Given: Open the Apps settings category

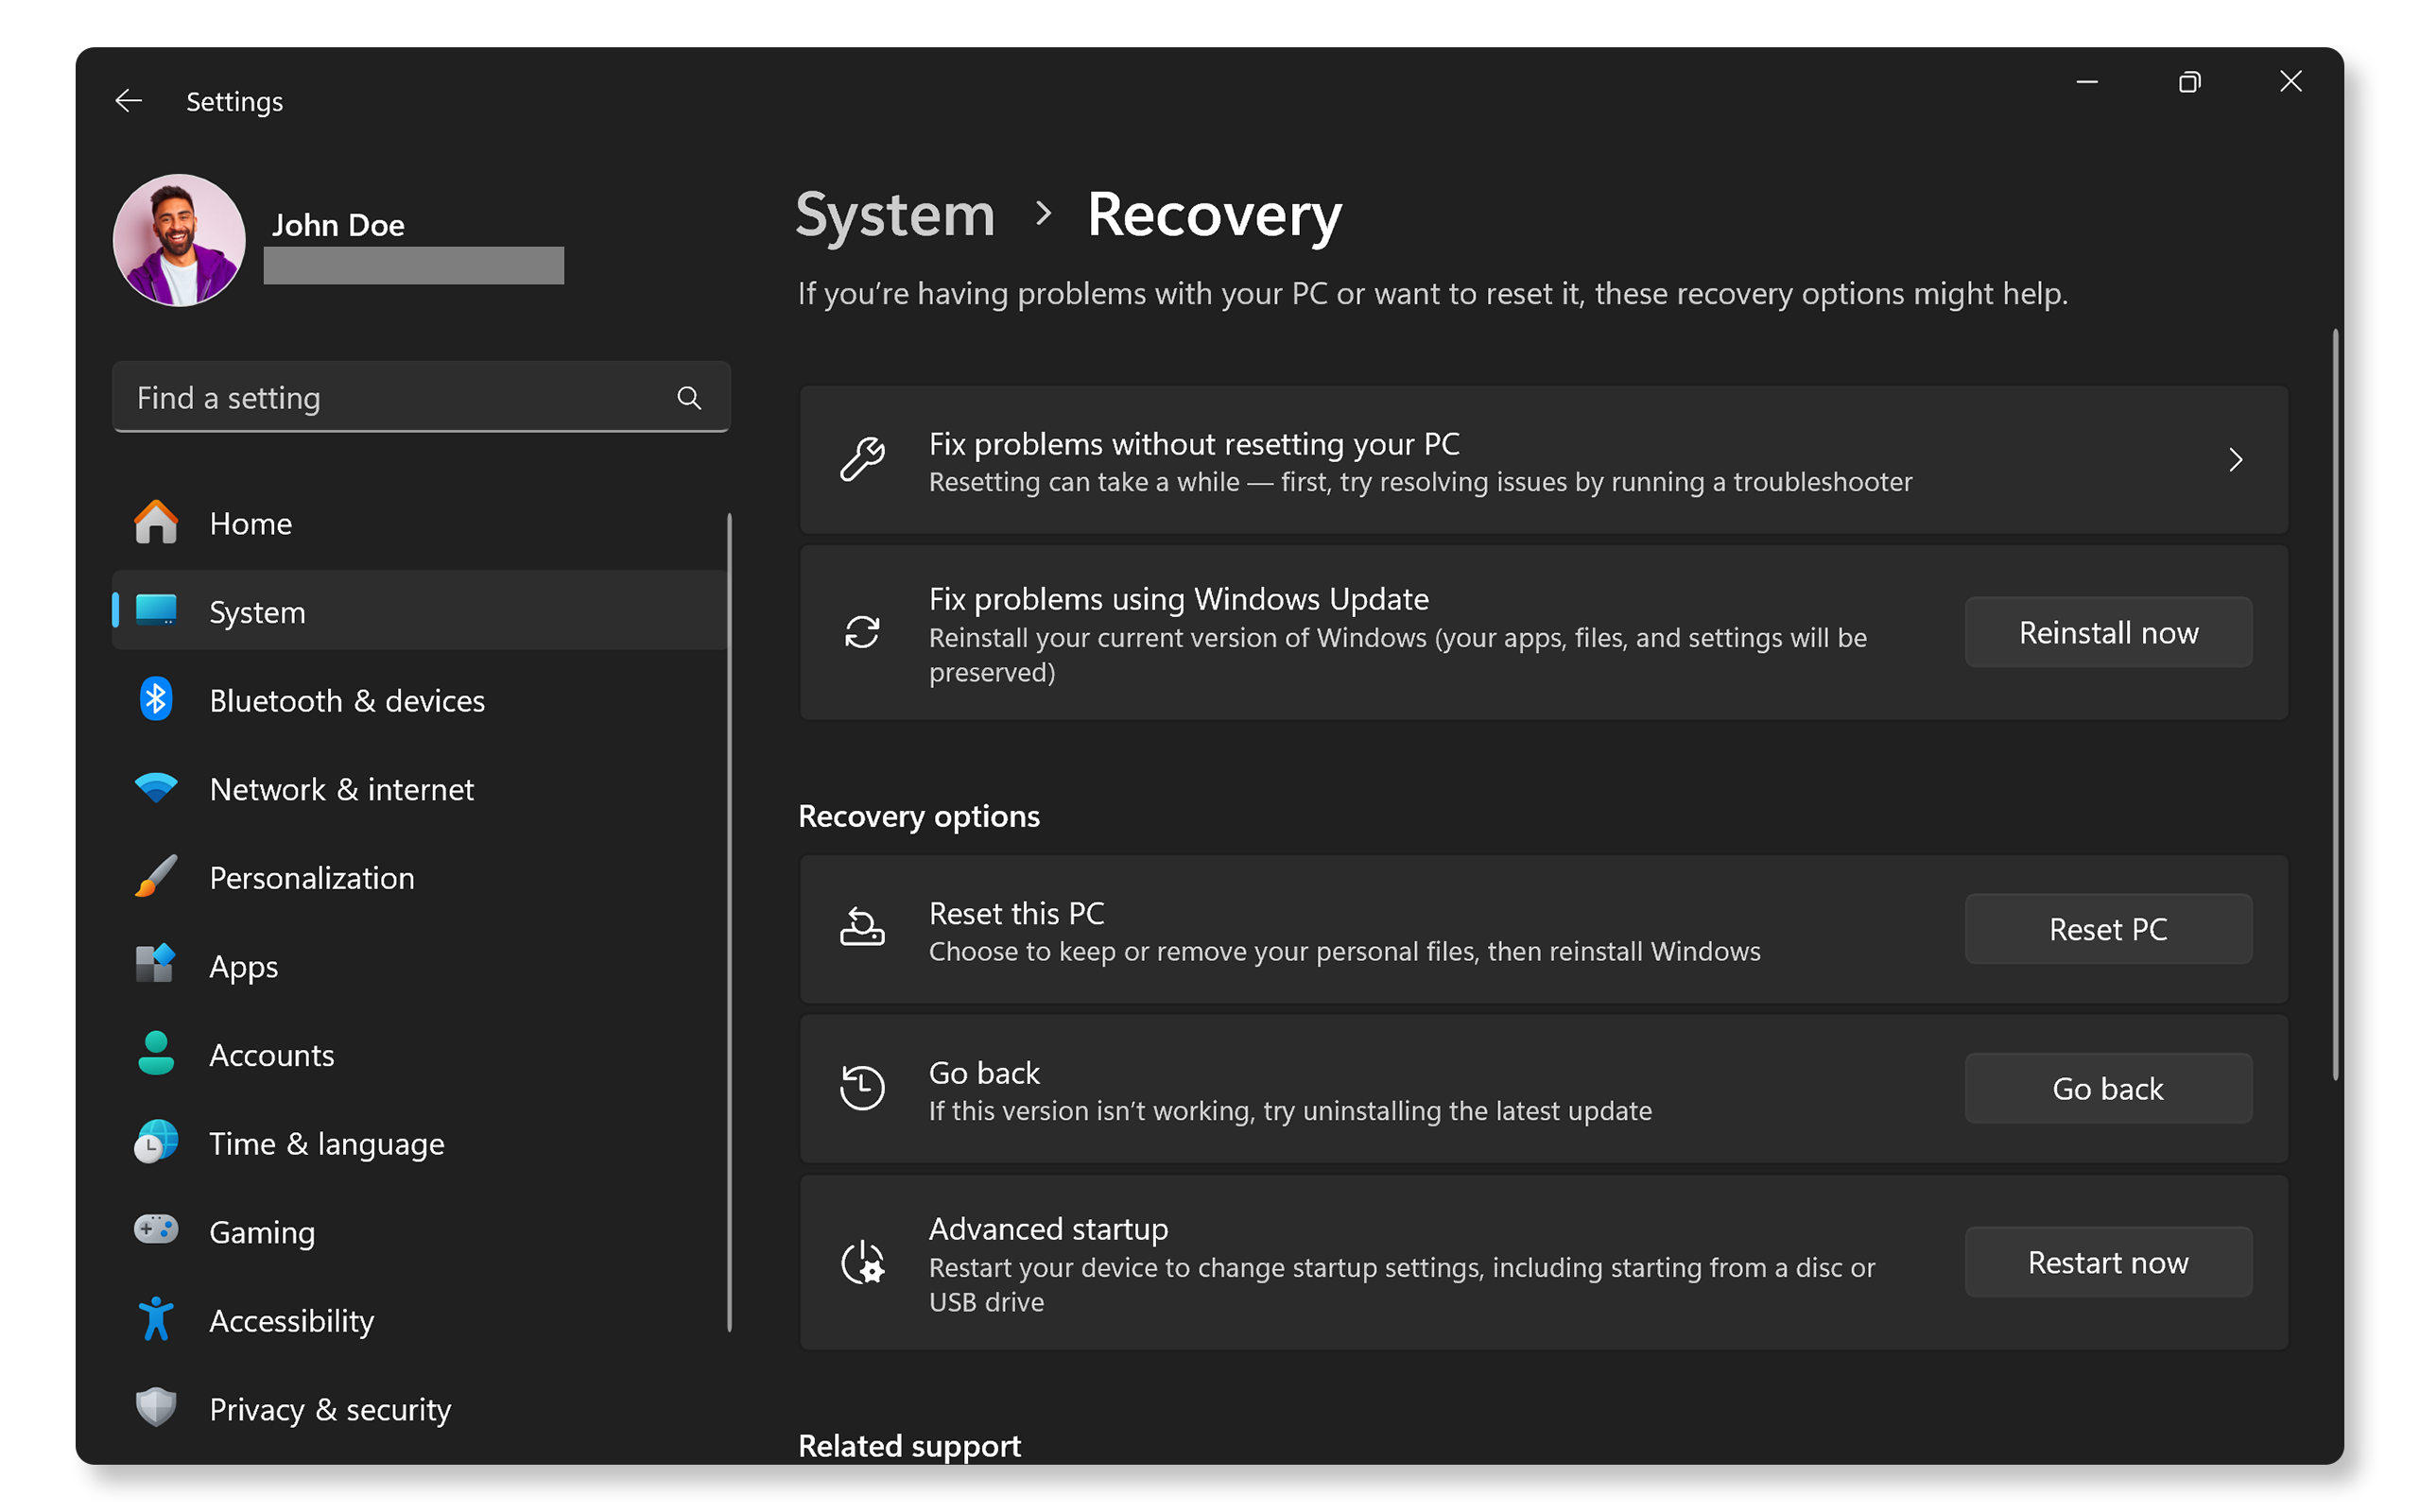Looking at the screenshot, I should pyautogui.click(x=420, y=965).
